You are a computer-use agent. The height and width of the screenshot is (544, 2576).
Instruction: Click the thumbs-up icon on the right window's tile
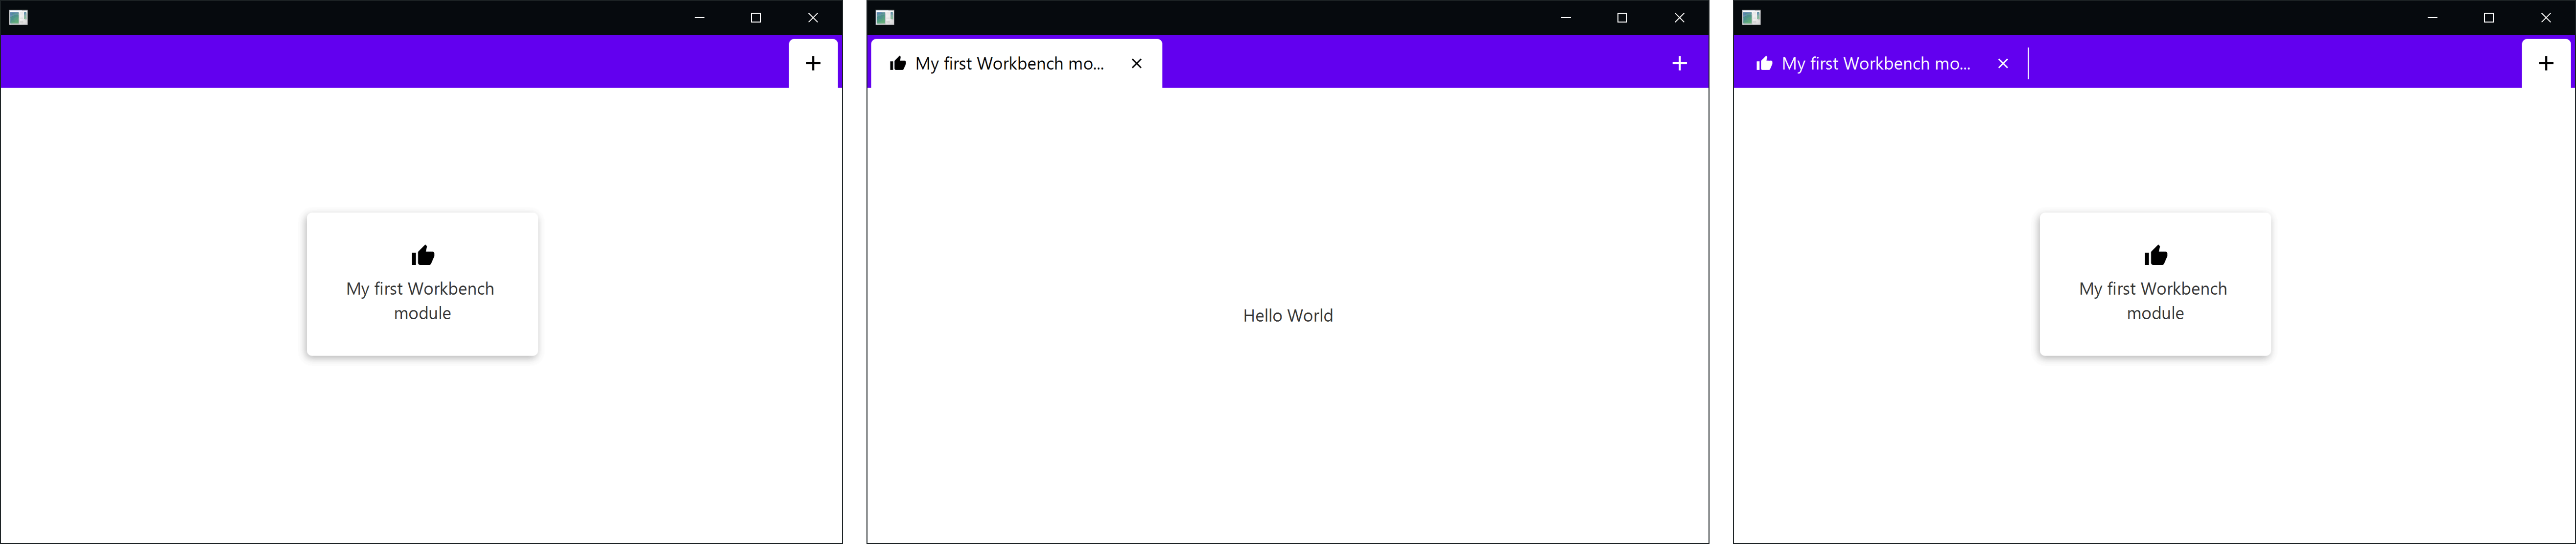tap(2155, 255)
